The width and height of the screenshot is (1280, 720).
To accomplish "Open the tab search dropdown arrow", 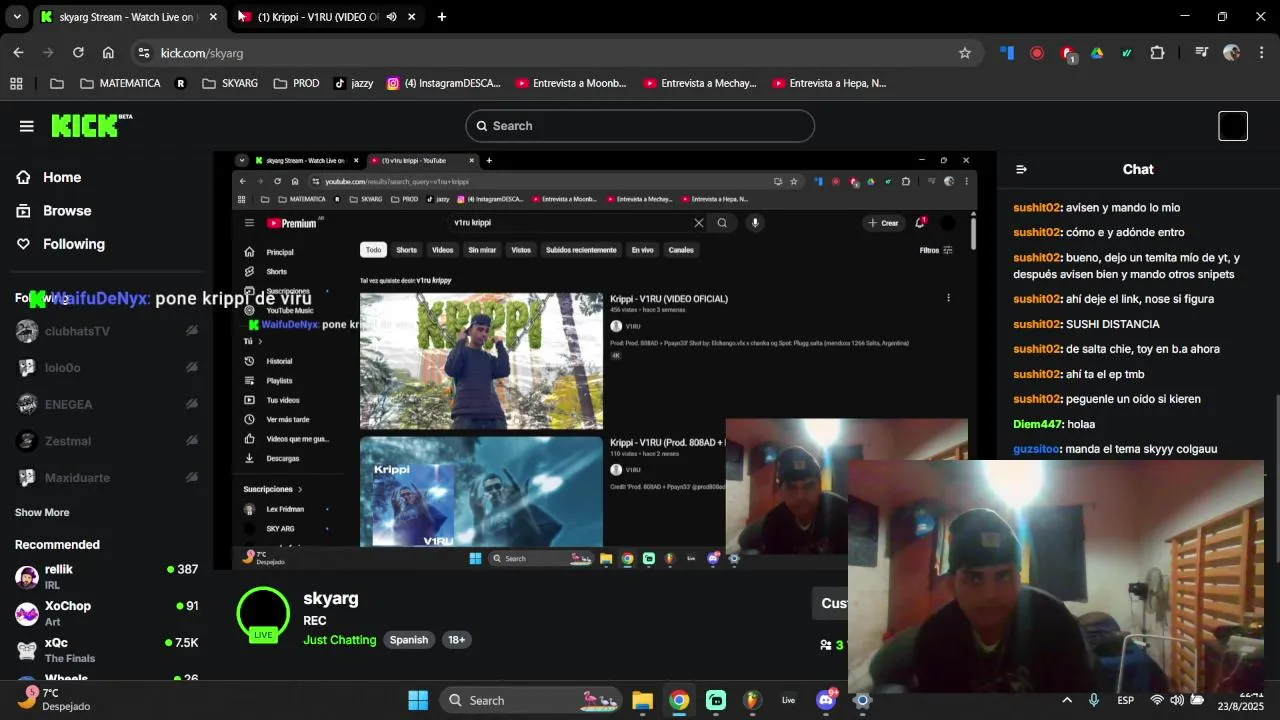I will (x=17, y=17).
